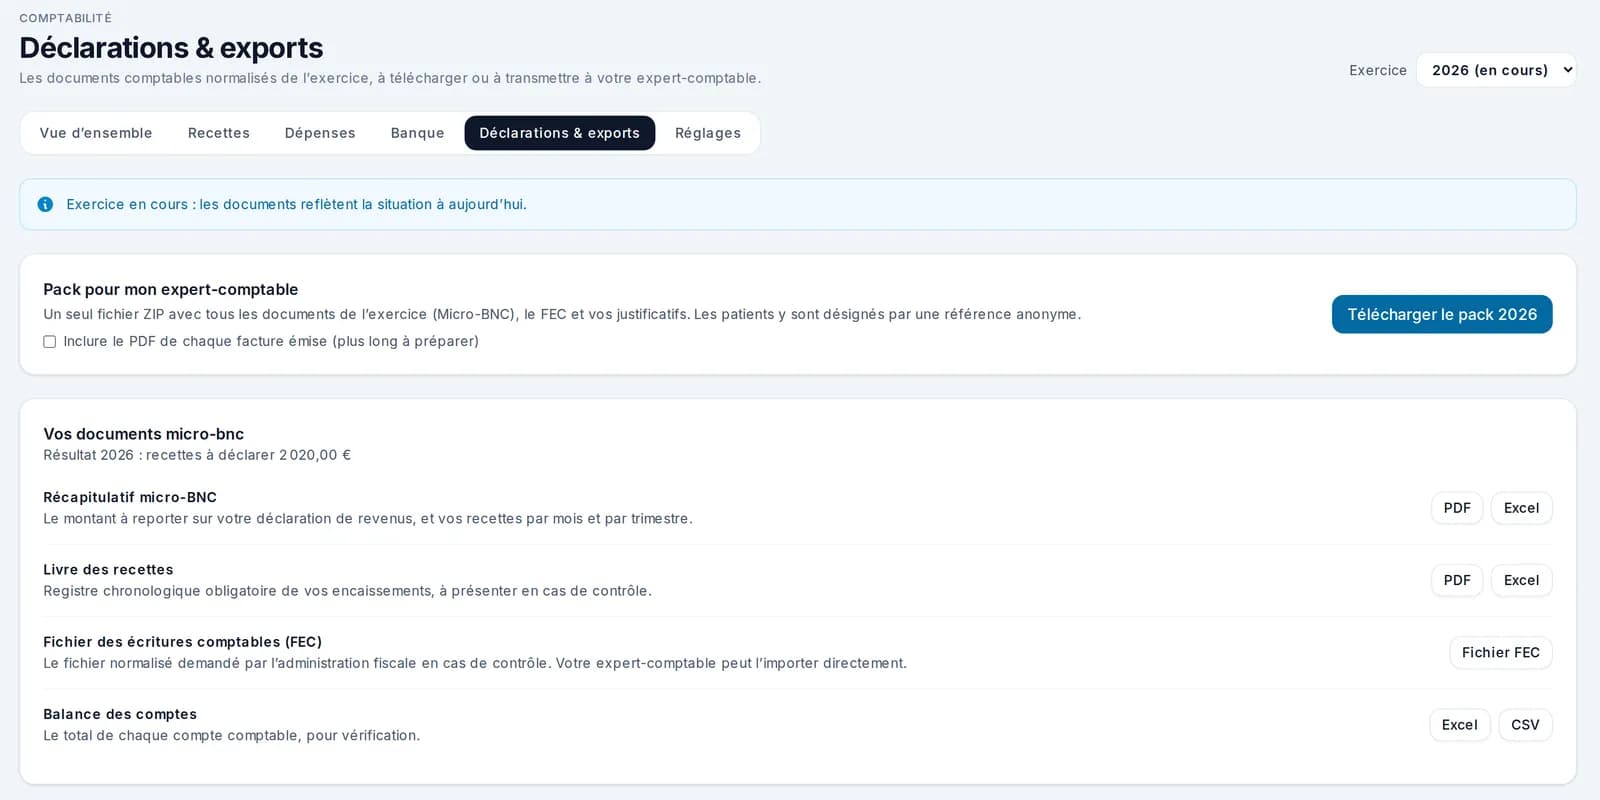Go to the Dépenses tab
Screen dimensions: 1600x800
[x=320, y=133]
